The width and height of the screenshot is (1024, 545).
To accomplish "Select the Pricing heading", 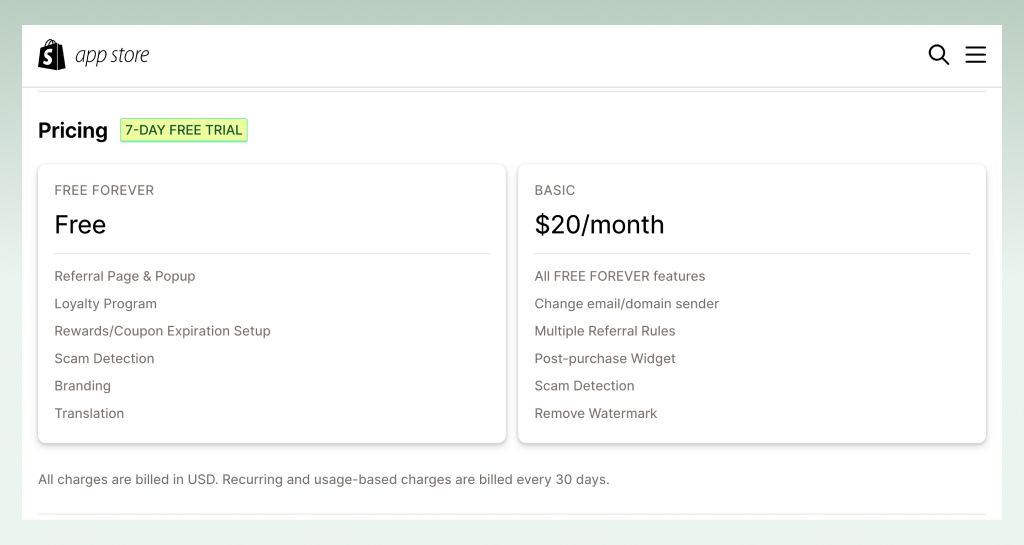I will [72, 130].
